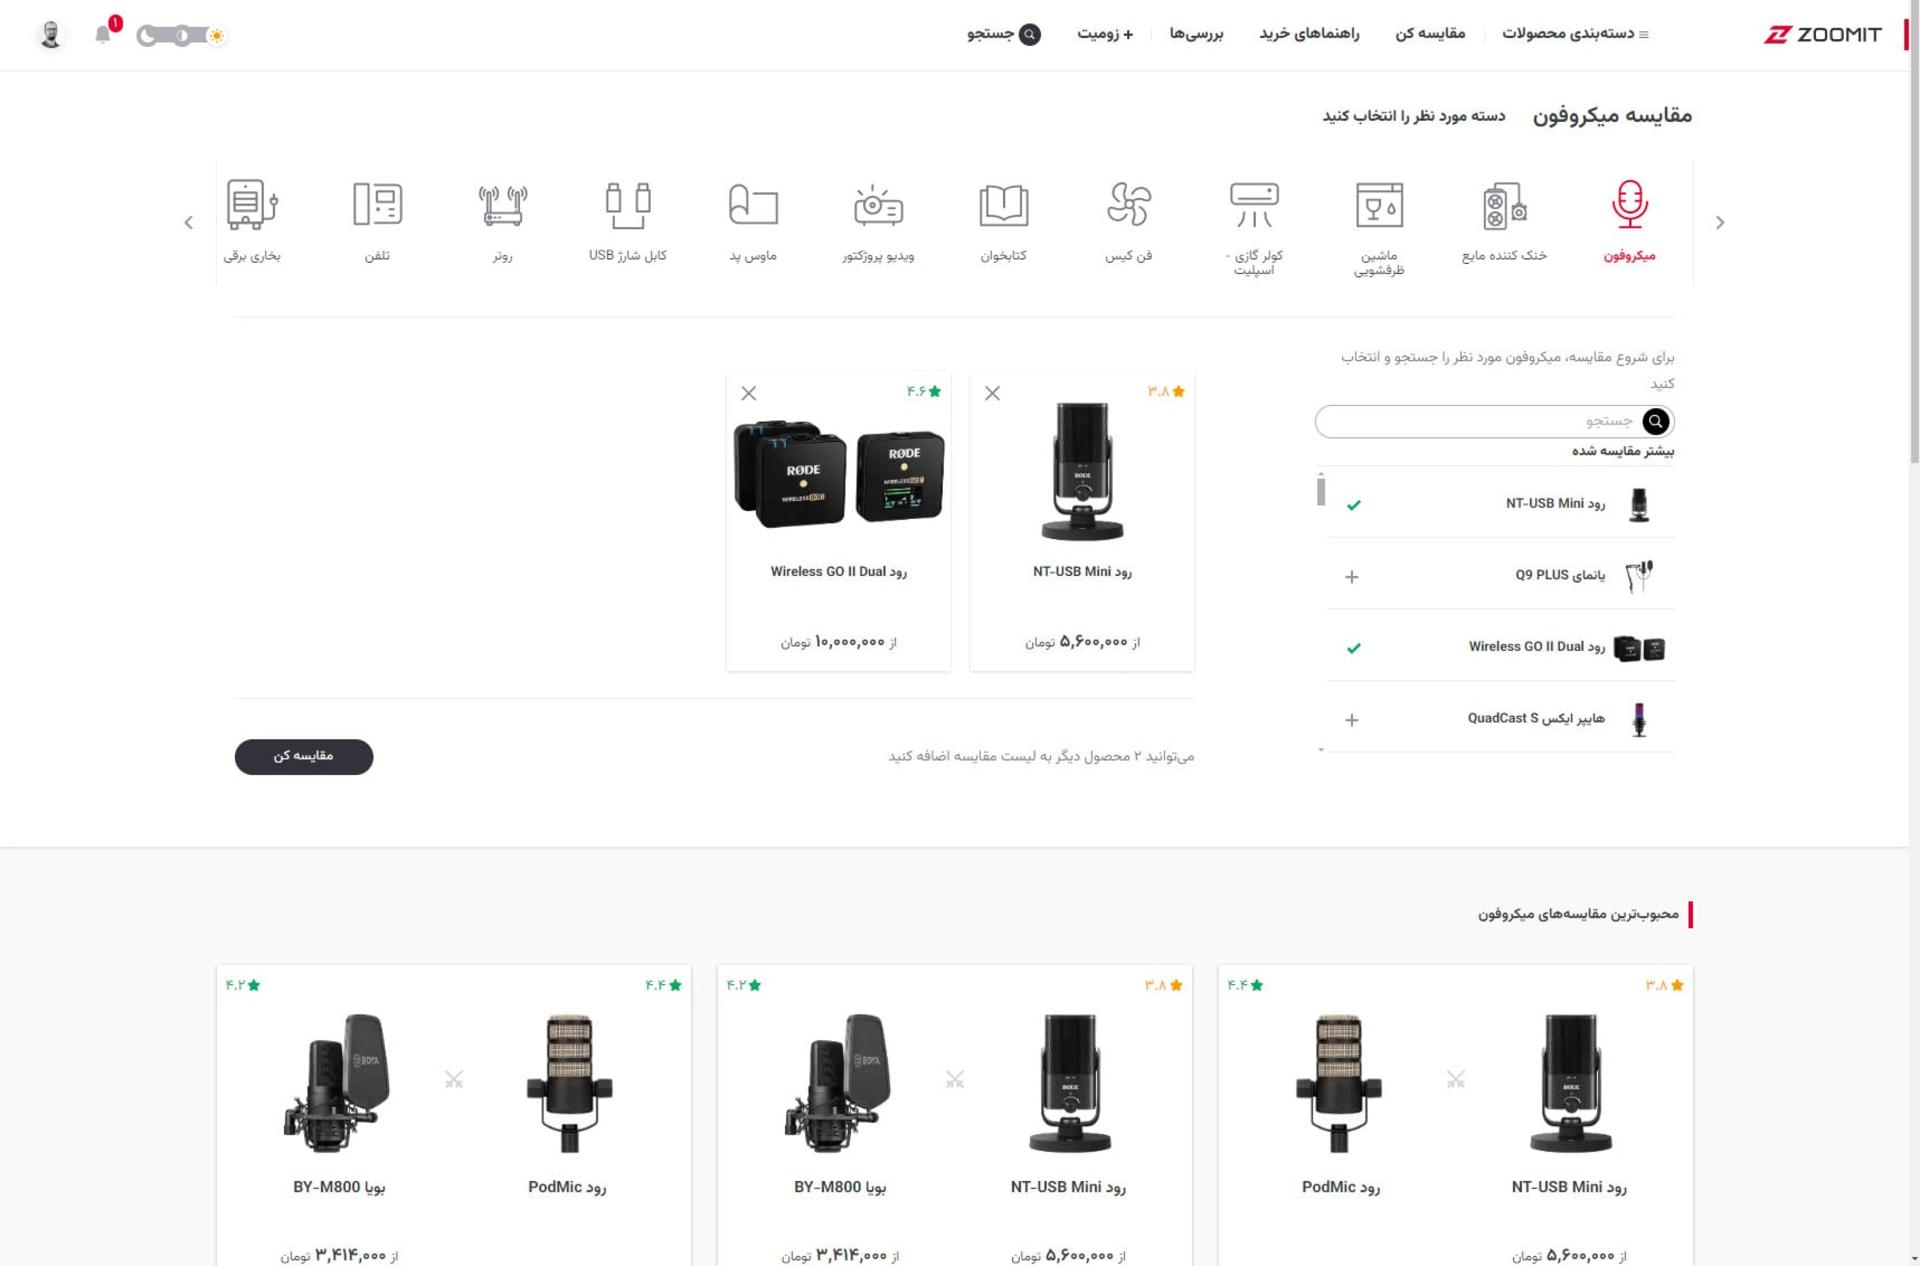Click the رود NT-USB Mini list thumbnail
The height and width of the screenshot is (1266, 1920).
(1639, 504)
